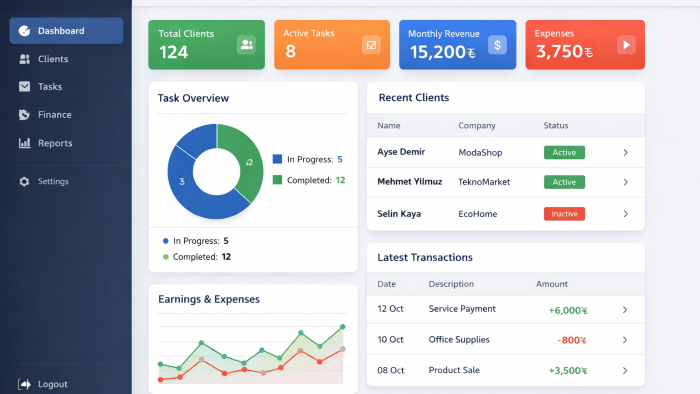This screenshot has width=700, height=394.
Task: Click the blue In Progress legend square
Action: [277, 159]
